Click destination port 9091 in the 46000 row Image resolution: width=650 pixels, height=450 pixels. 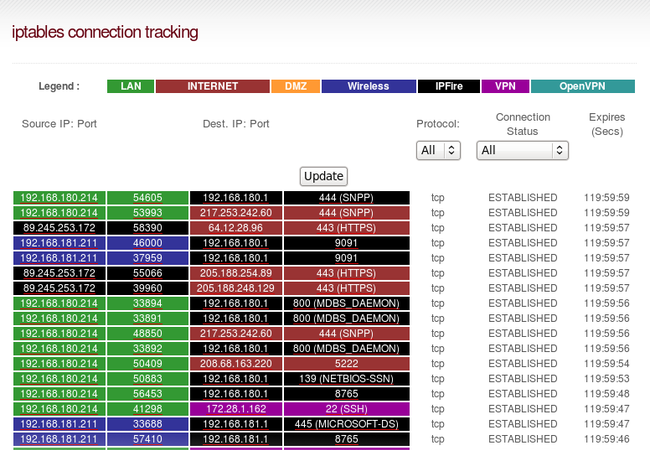tap(347, 243)
